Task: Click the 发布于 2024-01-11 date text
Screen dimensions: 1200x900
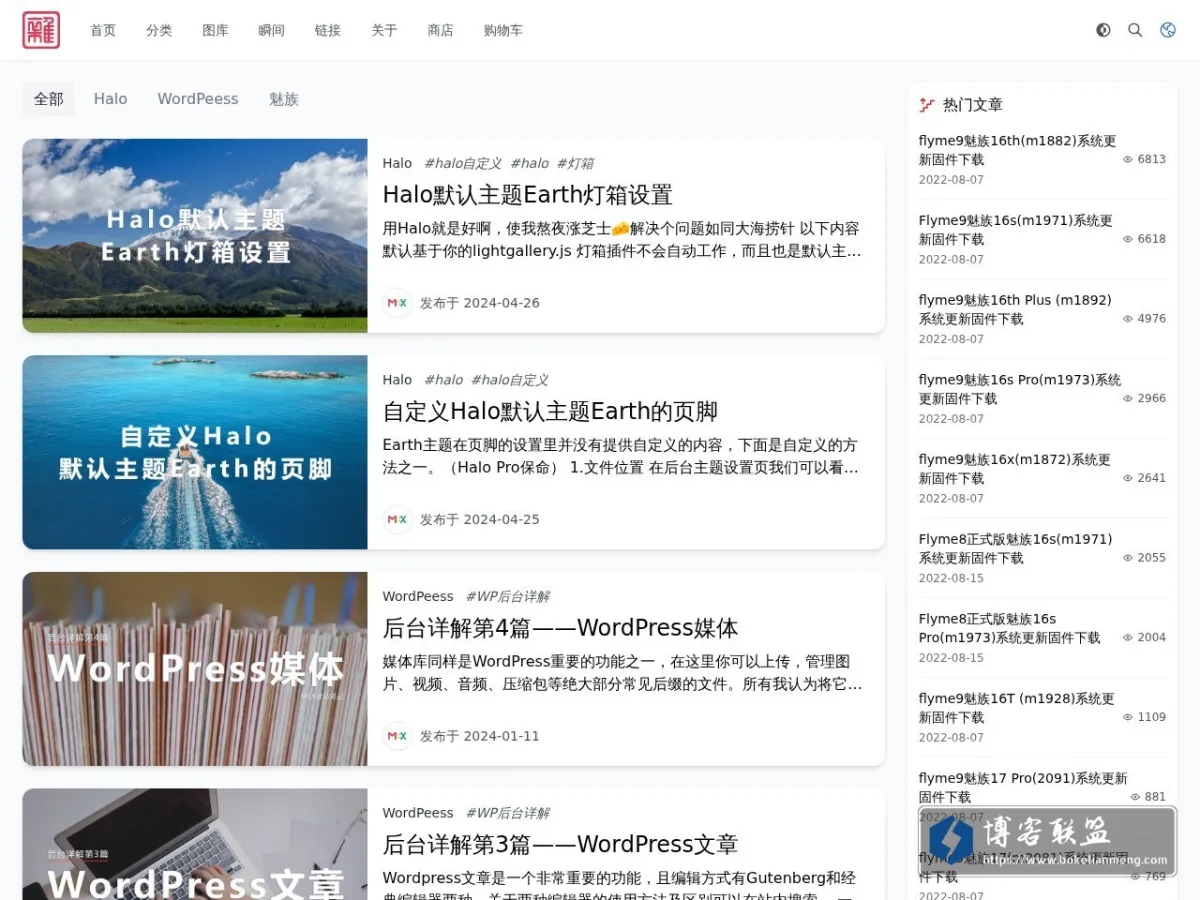Action: point(479,736)
